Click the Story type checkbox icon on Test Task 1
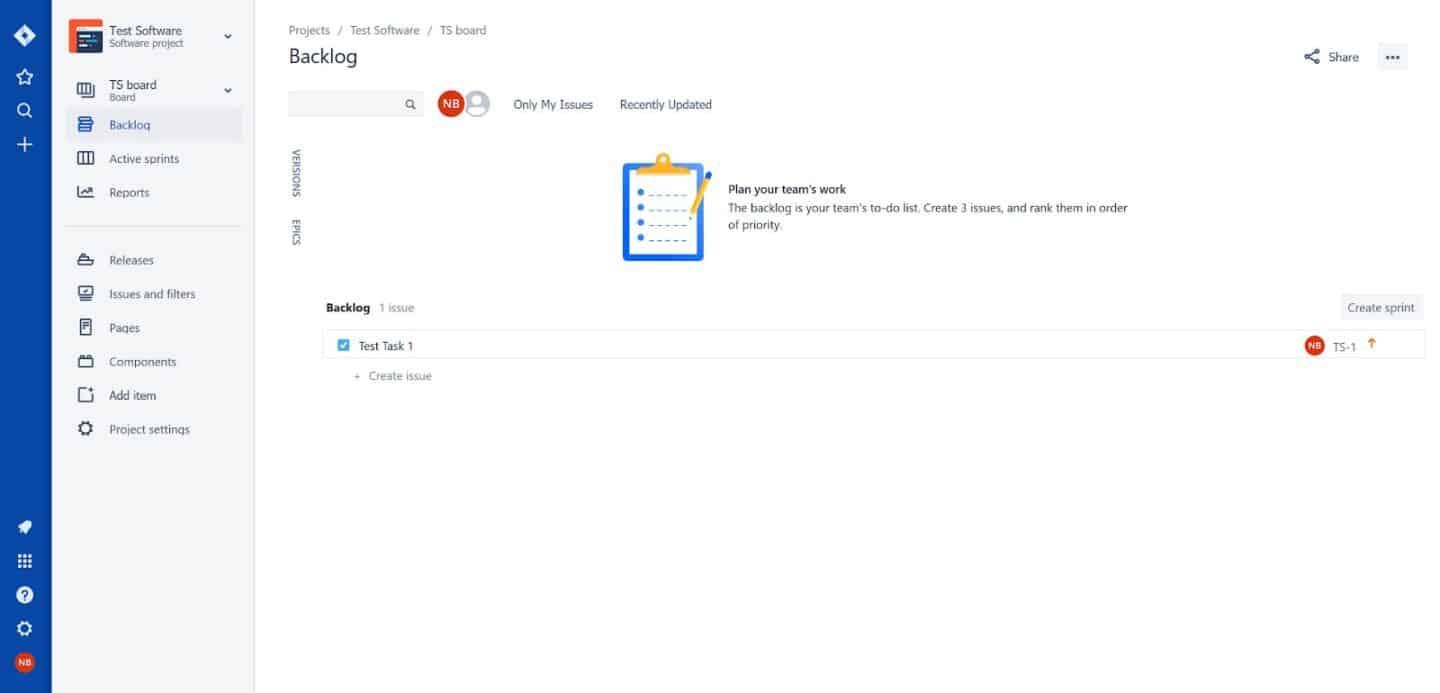The image size is (1440, 693). [343, 344]
